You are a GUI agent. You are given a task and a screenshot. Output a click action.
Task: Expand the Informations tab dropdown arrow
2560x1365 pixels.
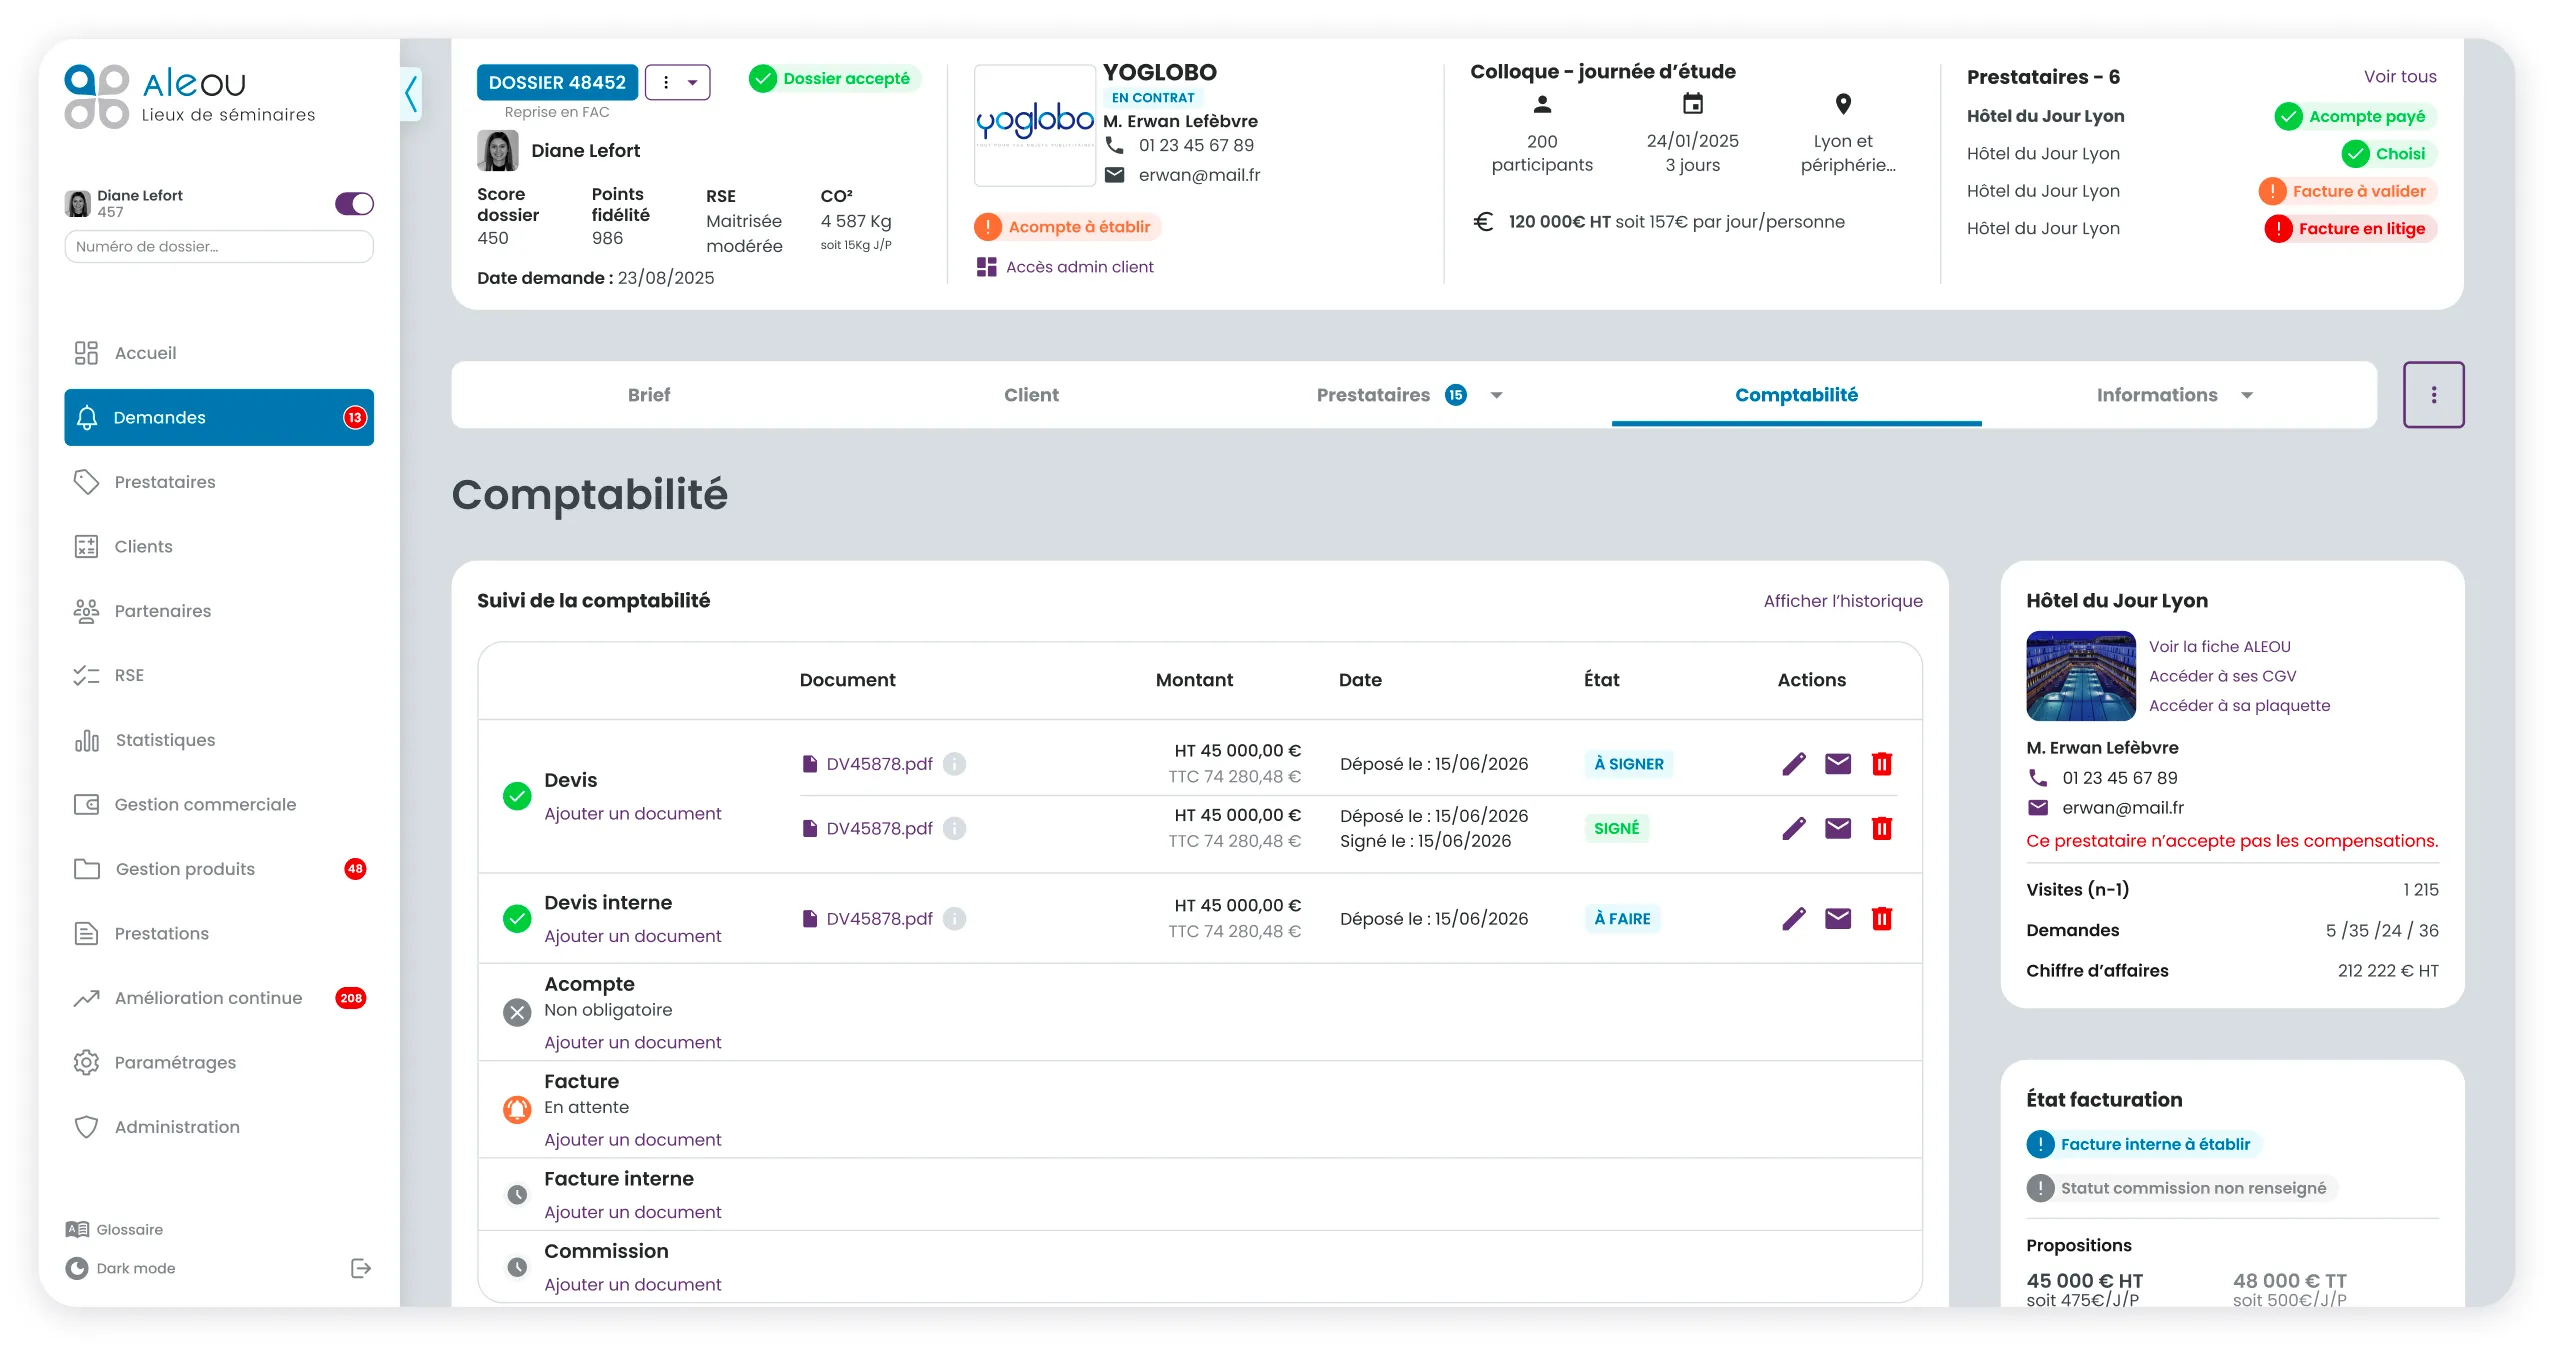point(2246,395)
